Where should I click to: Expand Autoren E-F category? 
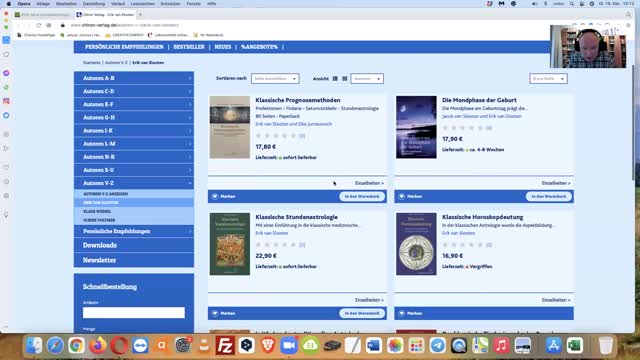tap(134, 104)
